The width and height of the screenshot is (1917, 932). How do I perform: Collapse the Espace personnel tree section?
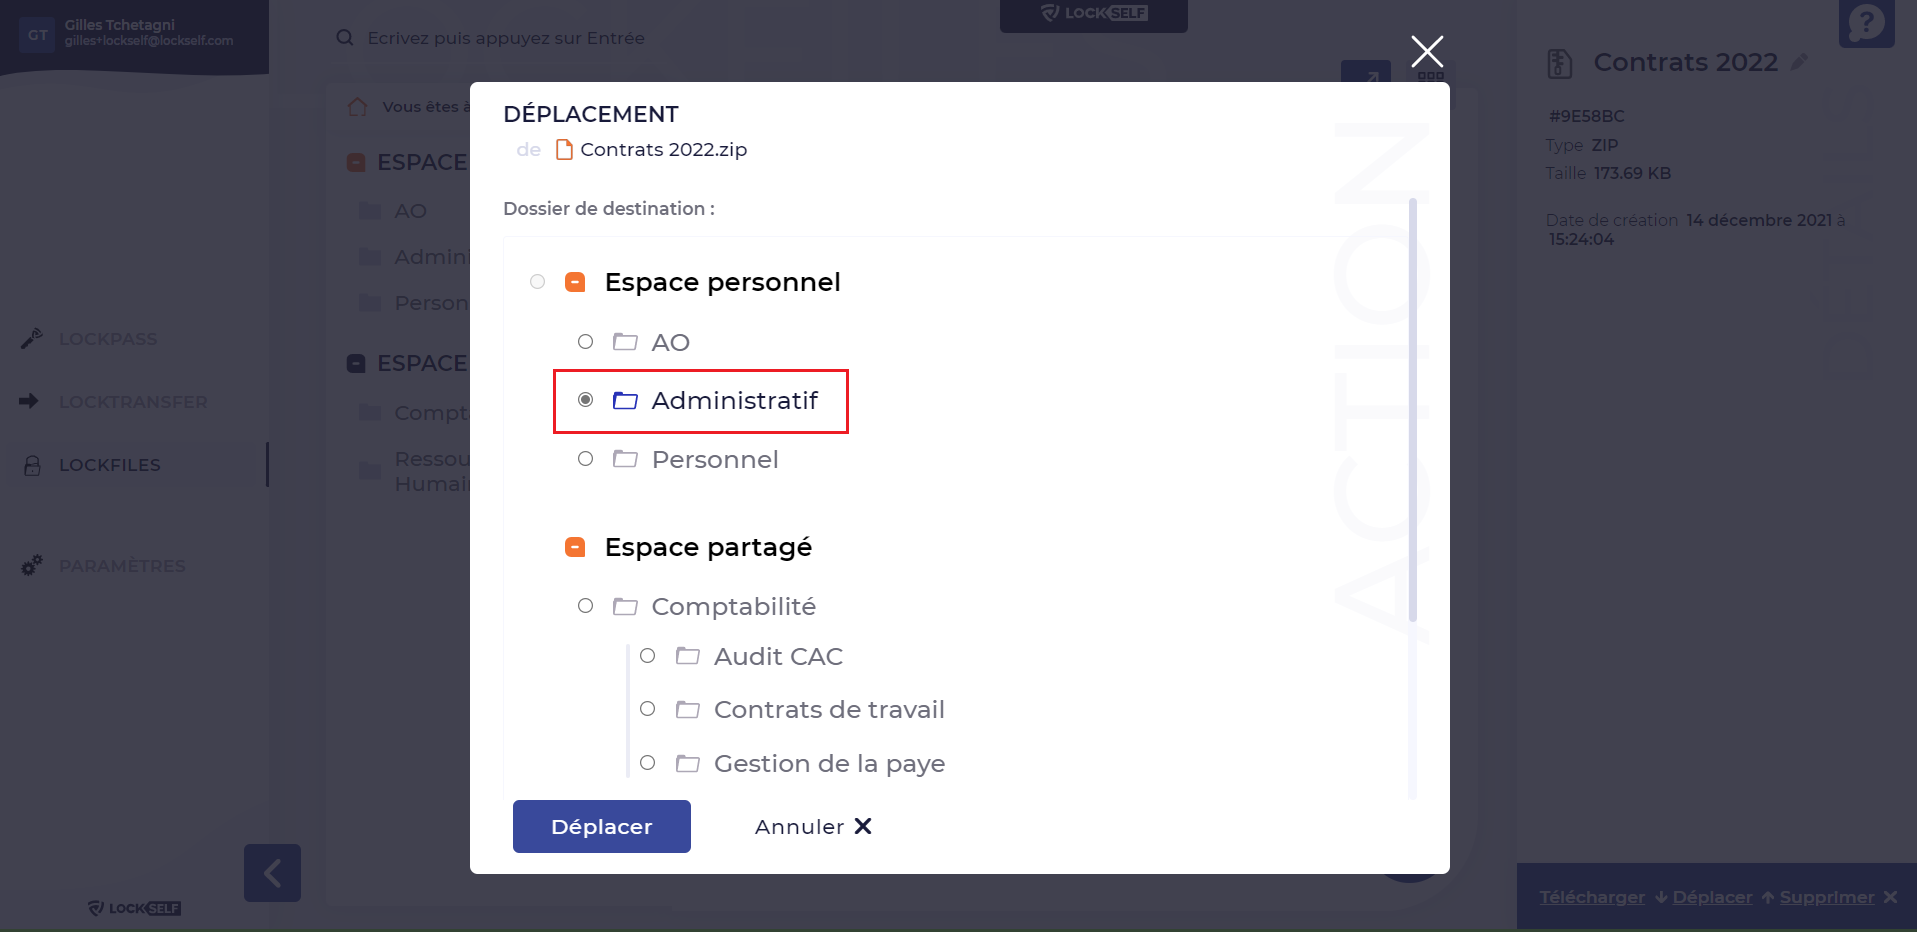click(575, 282)
